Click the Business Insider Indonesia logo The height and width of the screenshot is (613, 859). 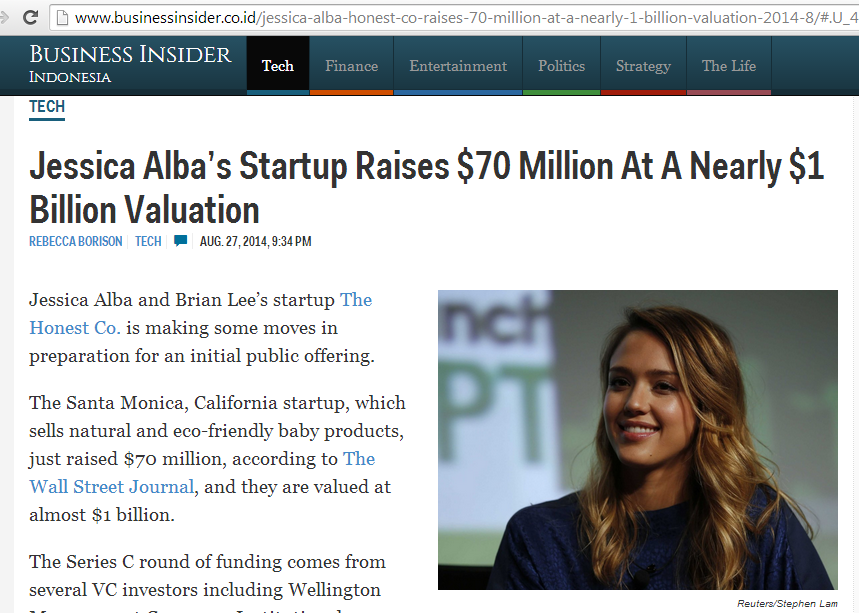click(x=130, y=64)
